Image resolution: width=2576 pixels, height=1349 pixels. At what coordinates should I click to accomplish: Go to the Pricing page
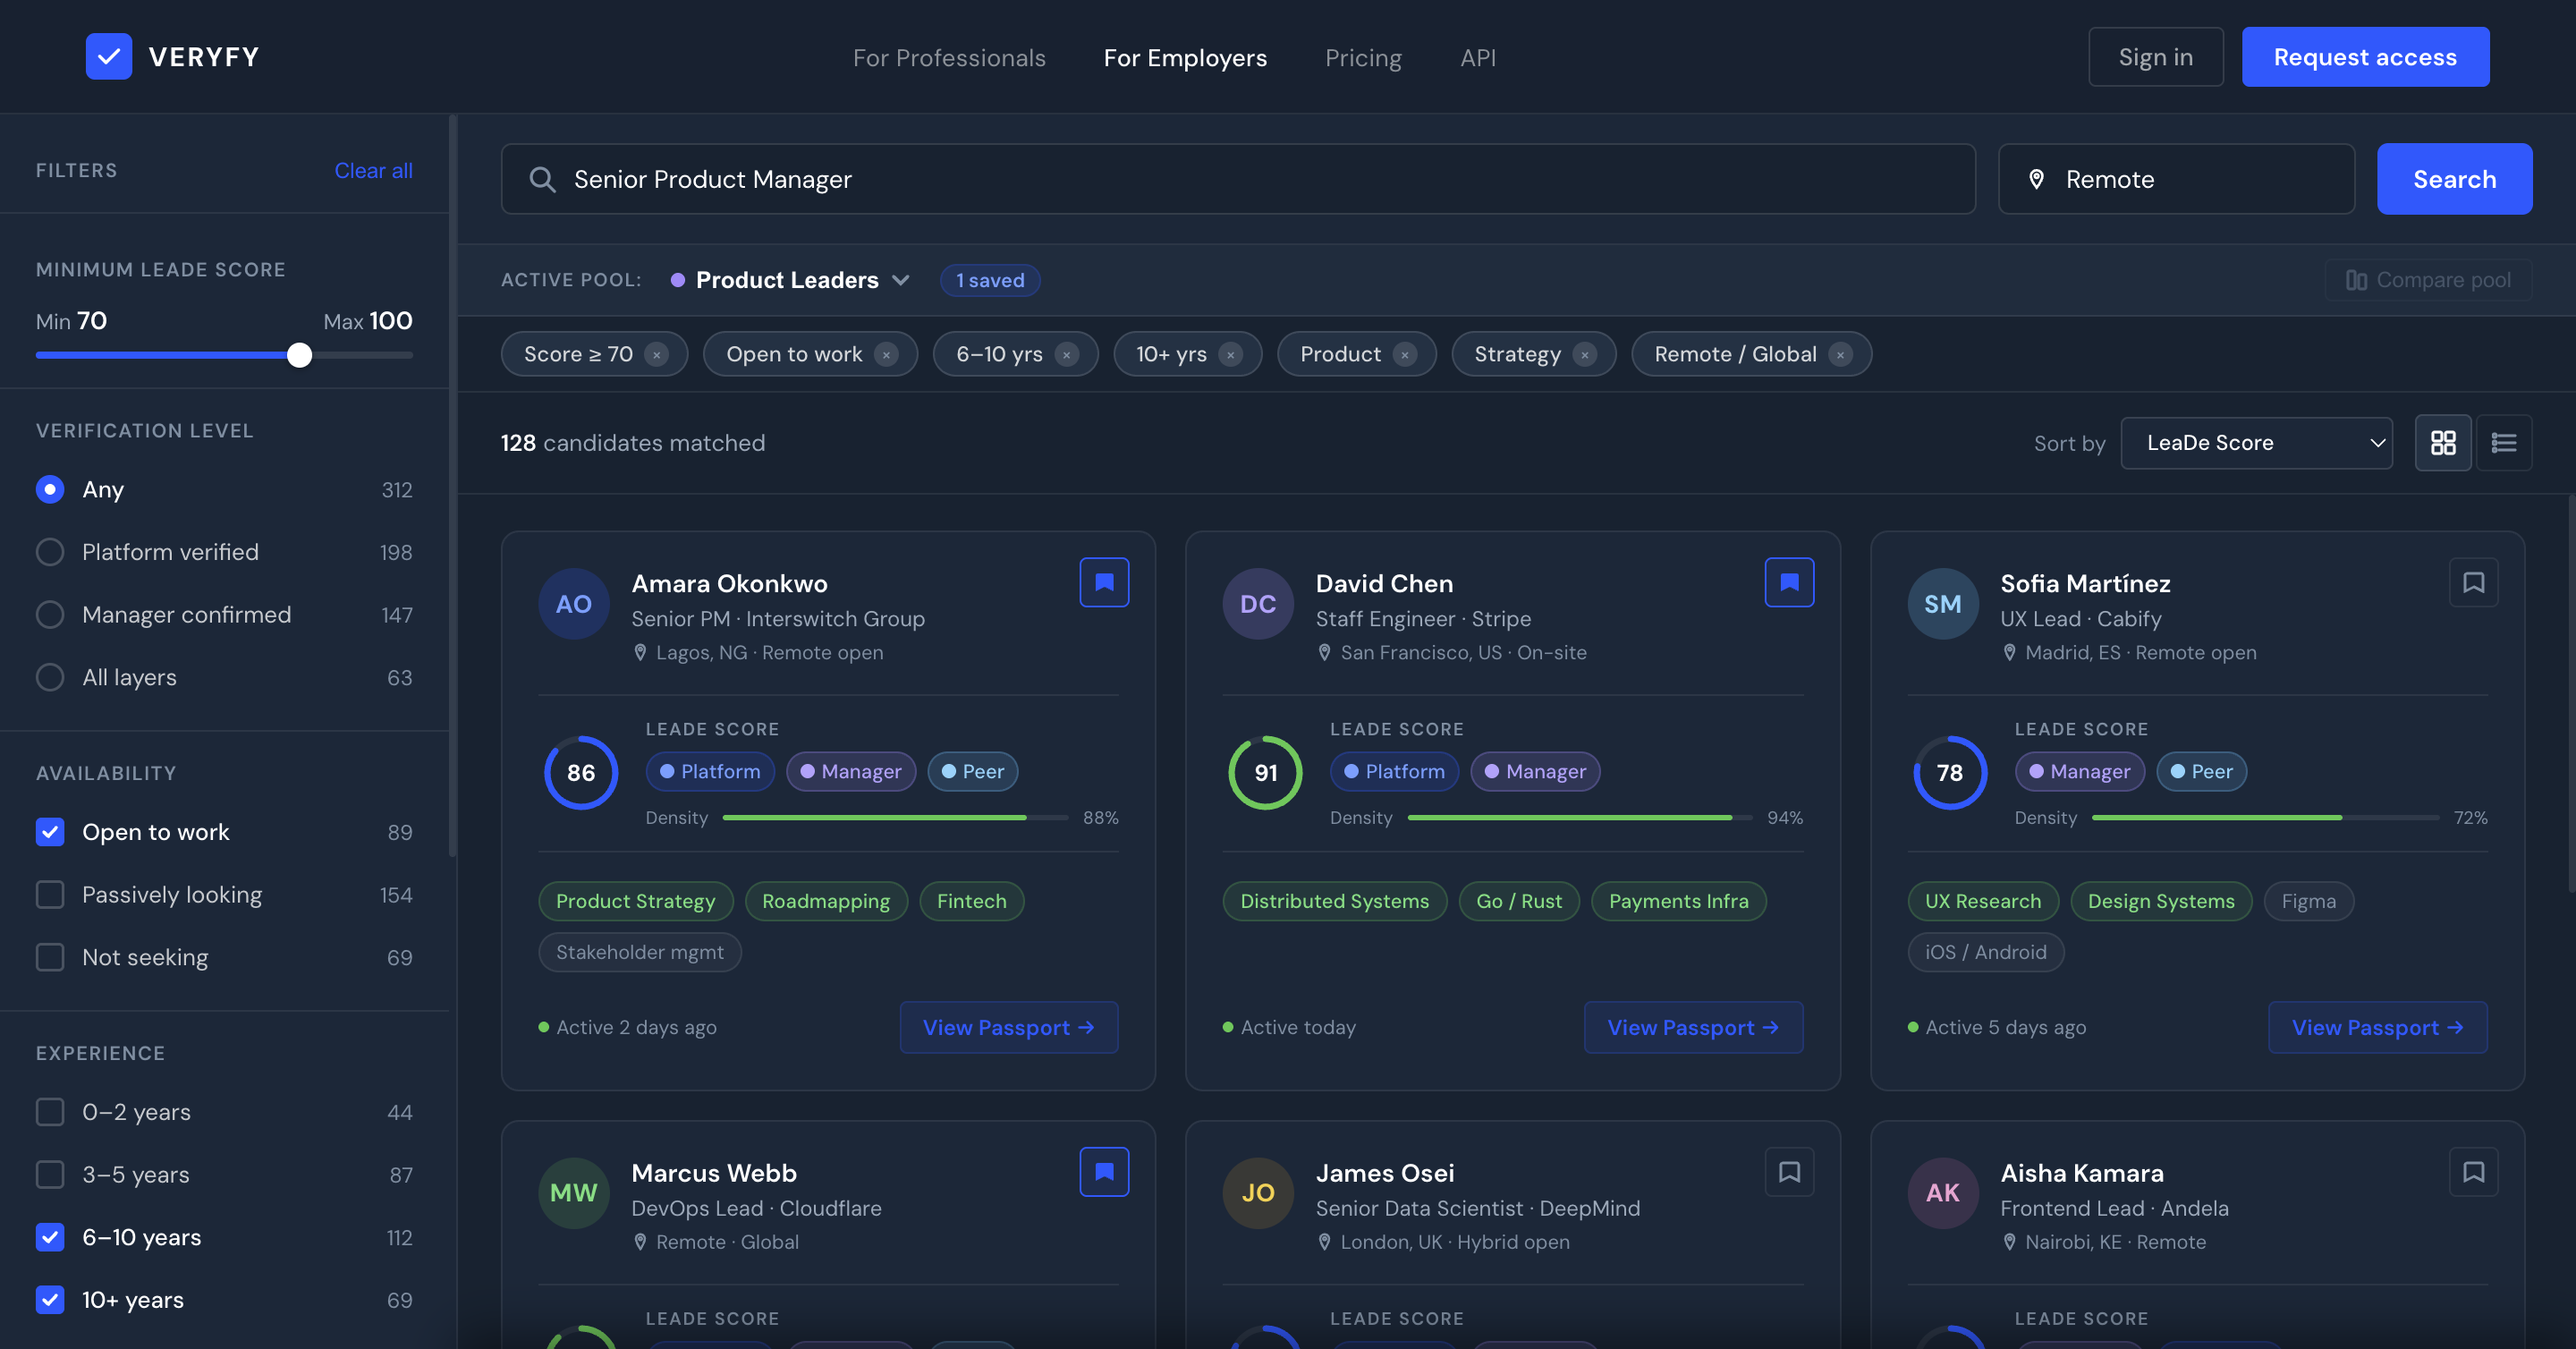click(1363, 57)
